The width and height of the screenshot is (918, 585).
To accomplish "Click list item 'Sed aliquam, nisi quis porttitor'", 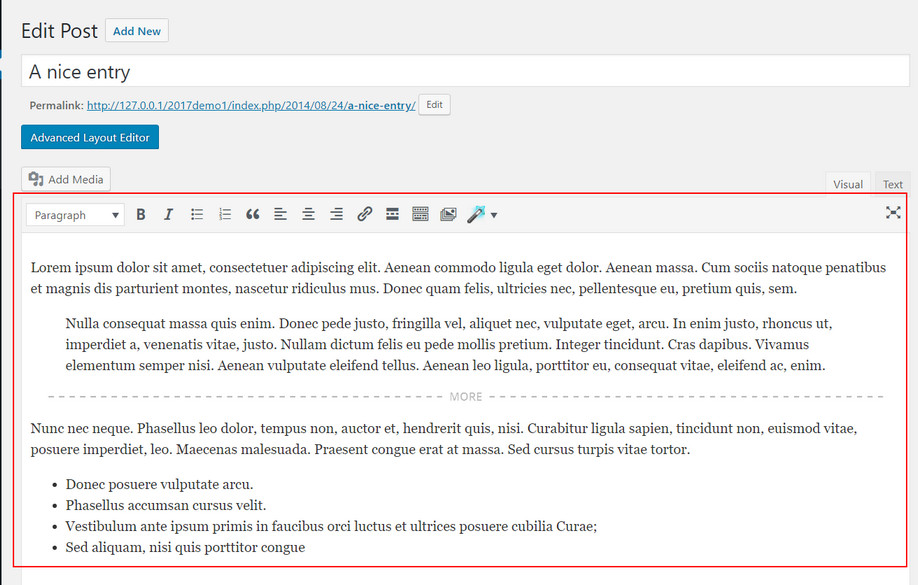I will coord(185,548).
